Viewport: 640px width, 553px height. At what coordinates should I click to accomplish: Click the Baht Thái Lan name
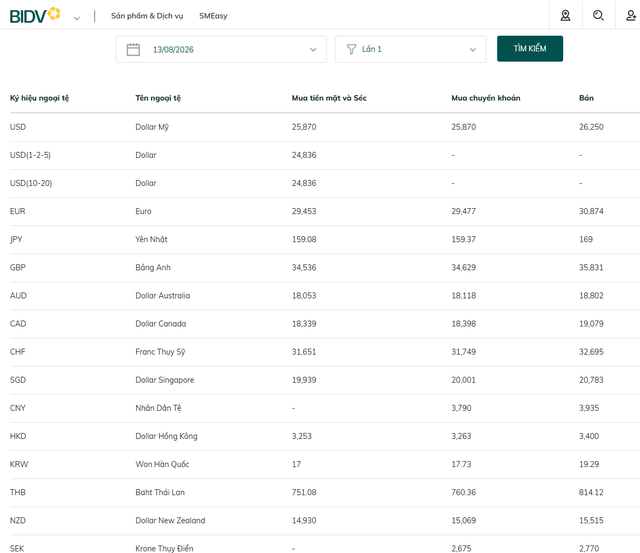tap(160, 493)
